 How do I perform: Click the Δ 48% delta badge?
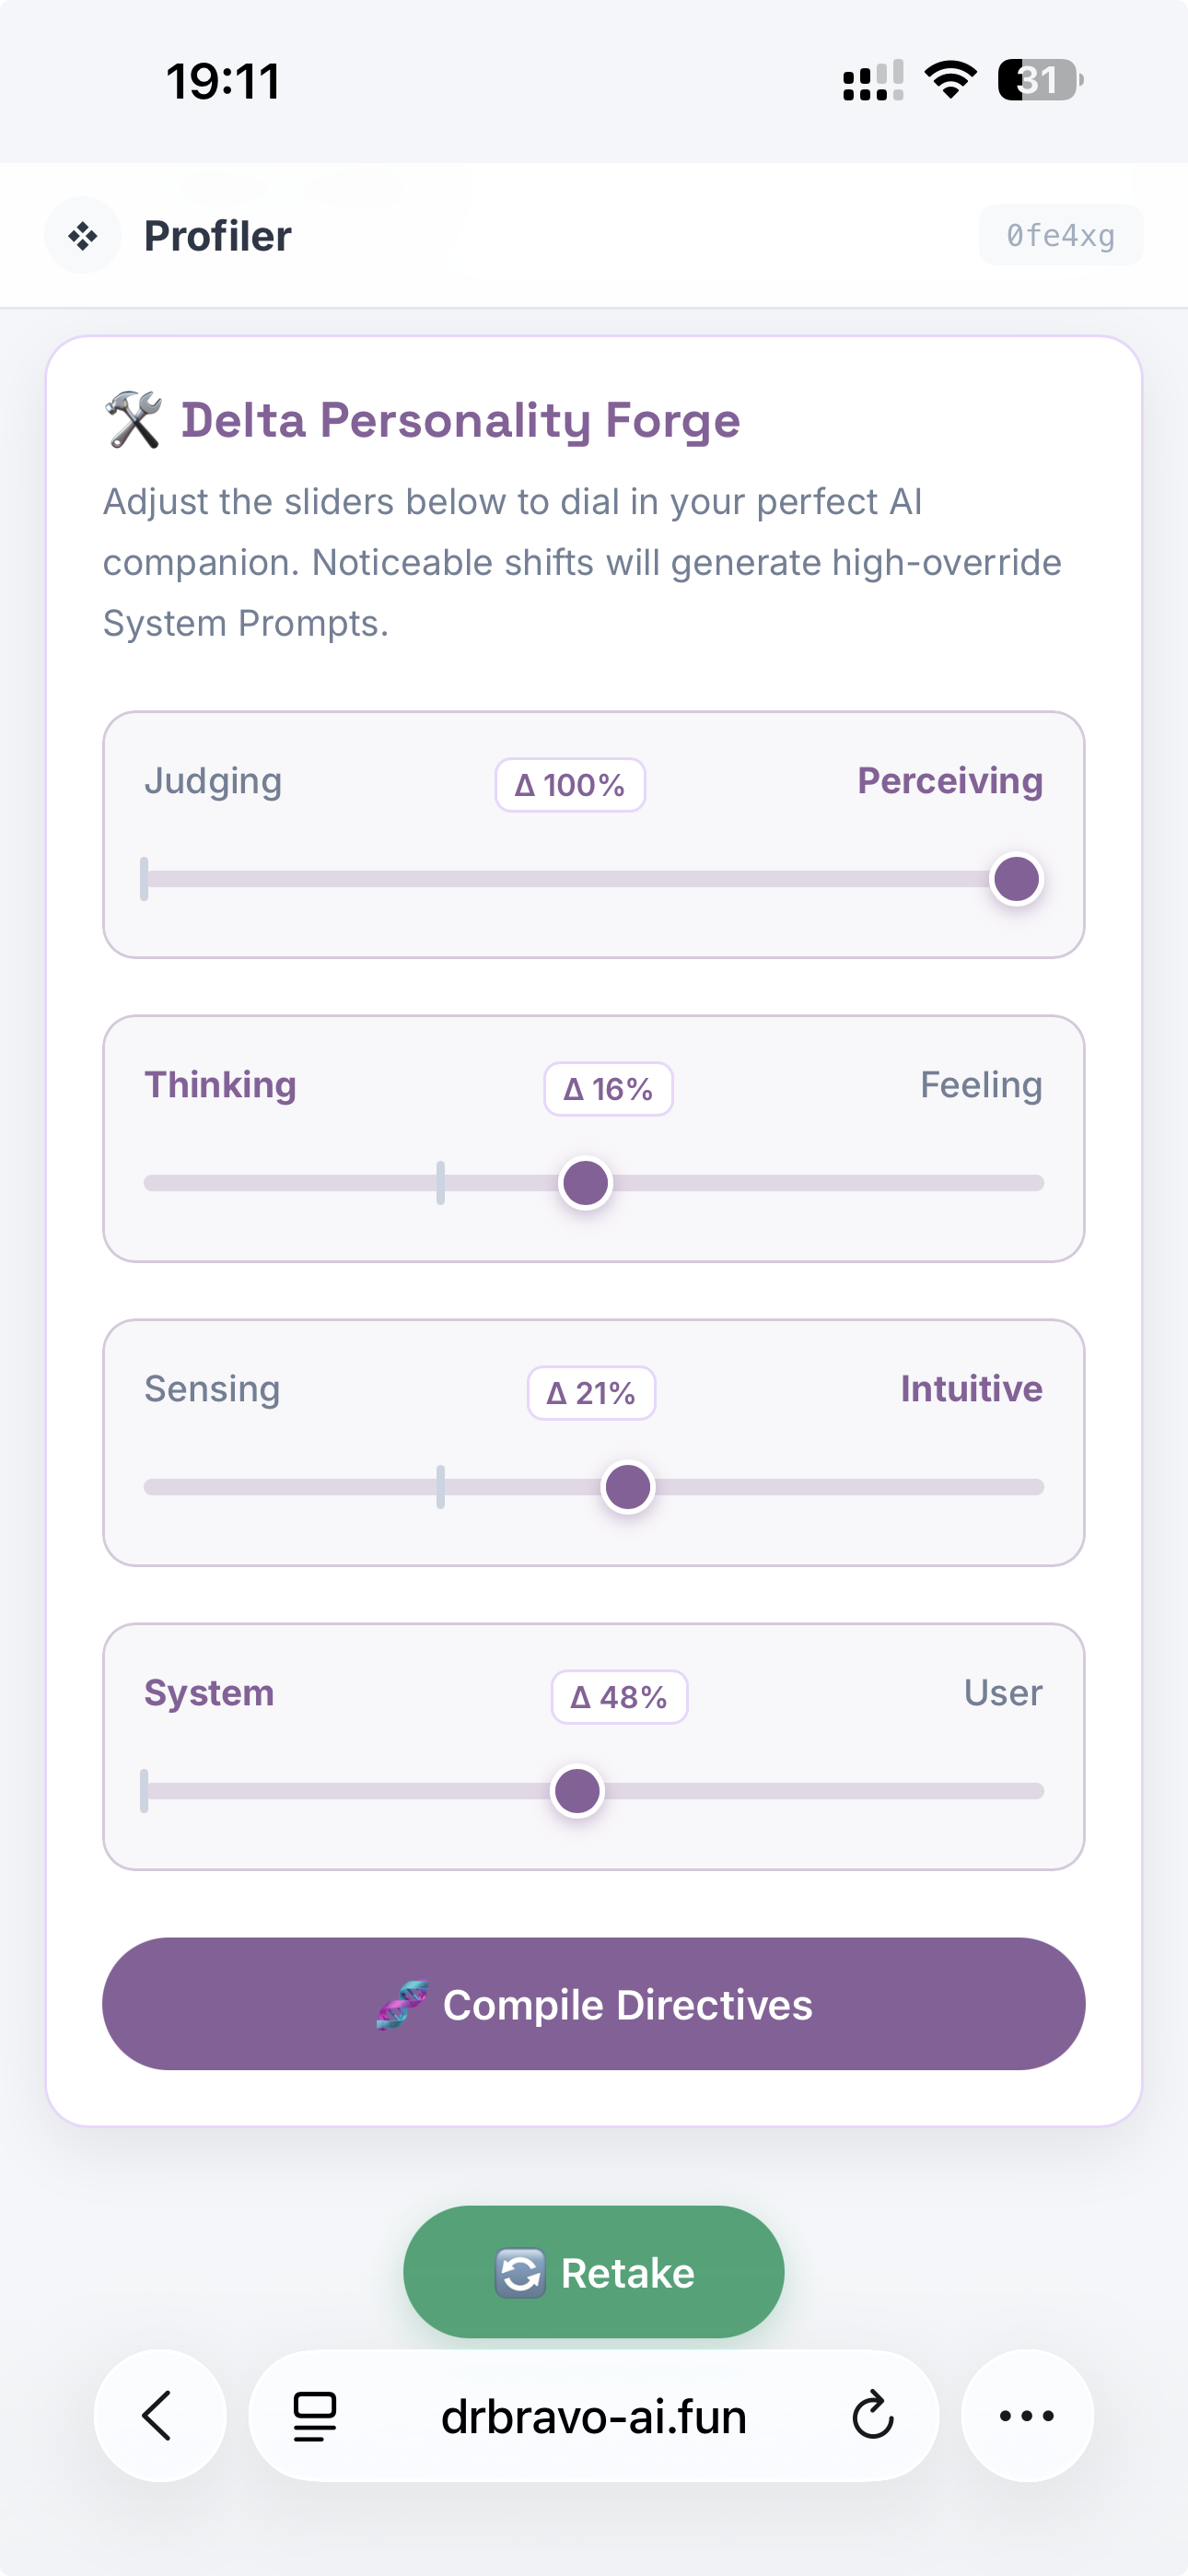click(x=619, y=1697)
